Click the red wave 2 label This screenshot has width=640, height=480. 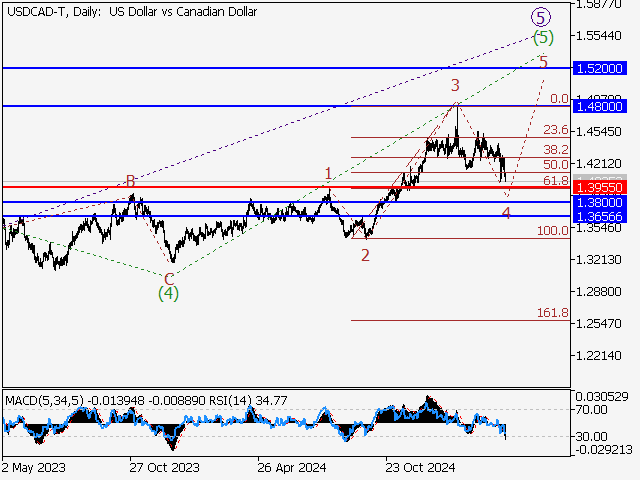point(365,254)
